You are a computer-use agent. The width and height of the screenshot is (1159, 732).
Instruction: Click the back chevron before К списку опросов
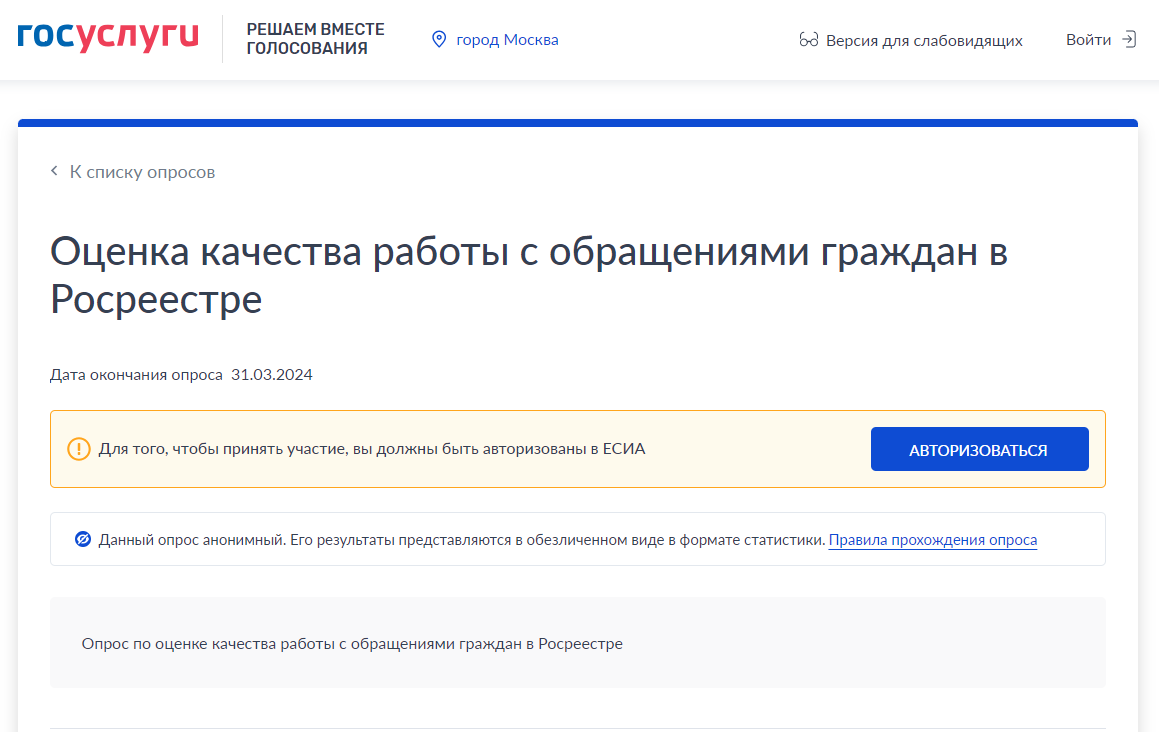[55, 172]
